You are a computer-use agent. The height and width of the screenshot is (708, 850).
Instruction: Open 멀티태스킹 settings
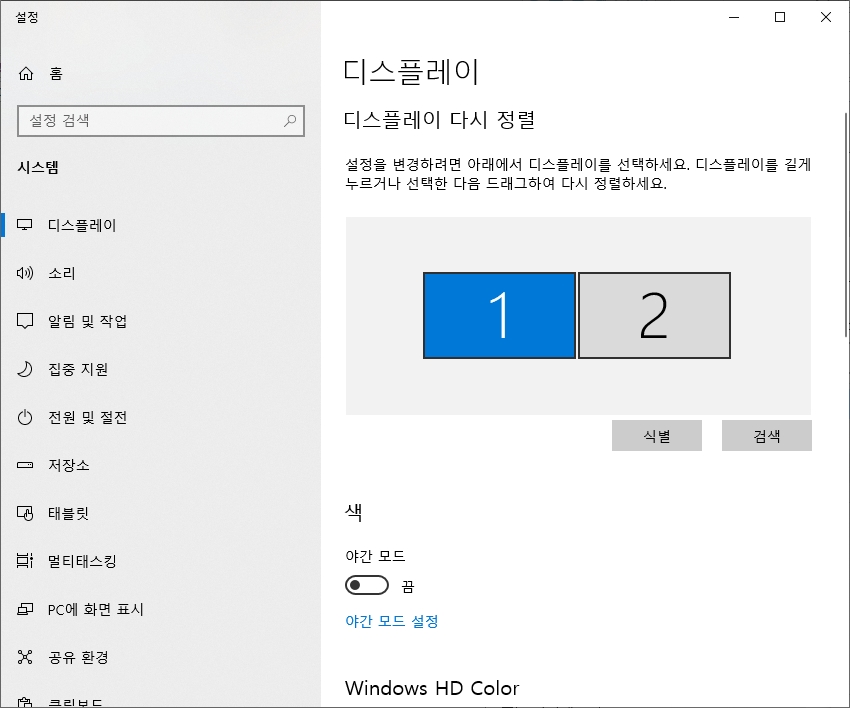(x=160, y=561)
